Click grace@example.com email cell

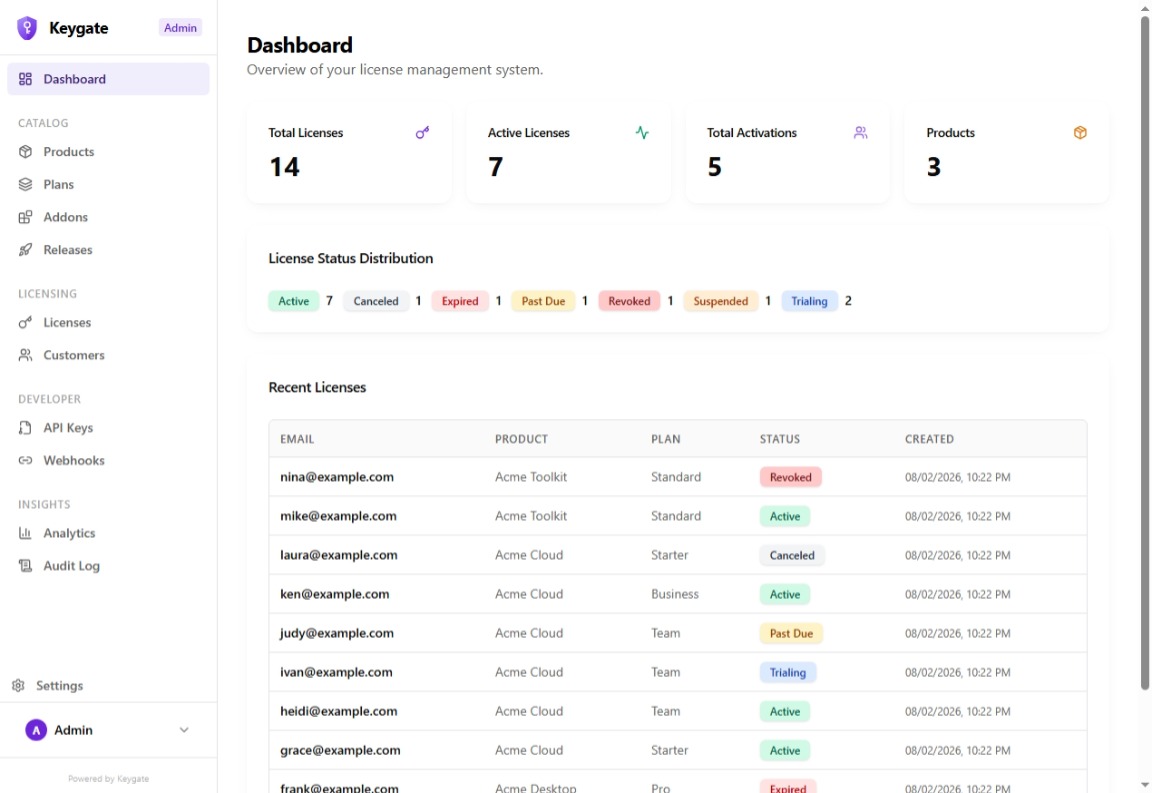[340, 750]
